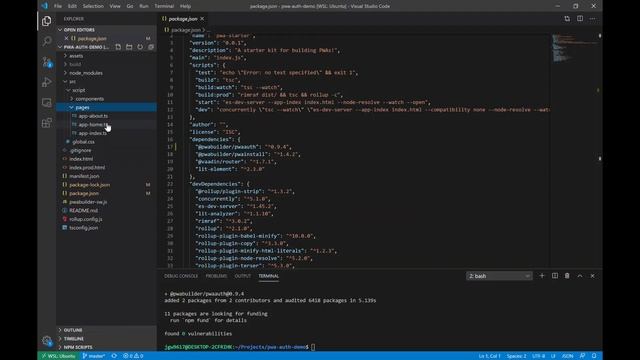The image size is (640, 360).
Task: Open the Source Control view
Action: tap(47, 62)
